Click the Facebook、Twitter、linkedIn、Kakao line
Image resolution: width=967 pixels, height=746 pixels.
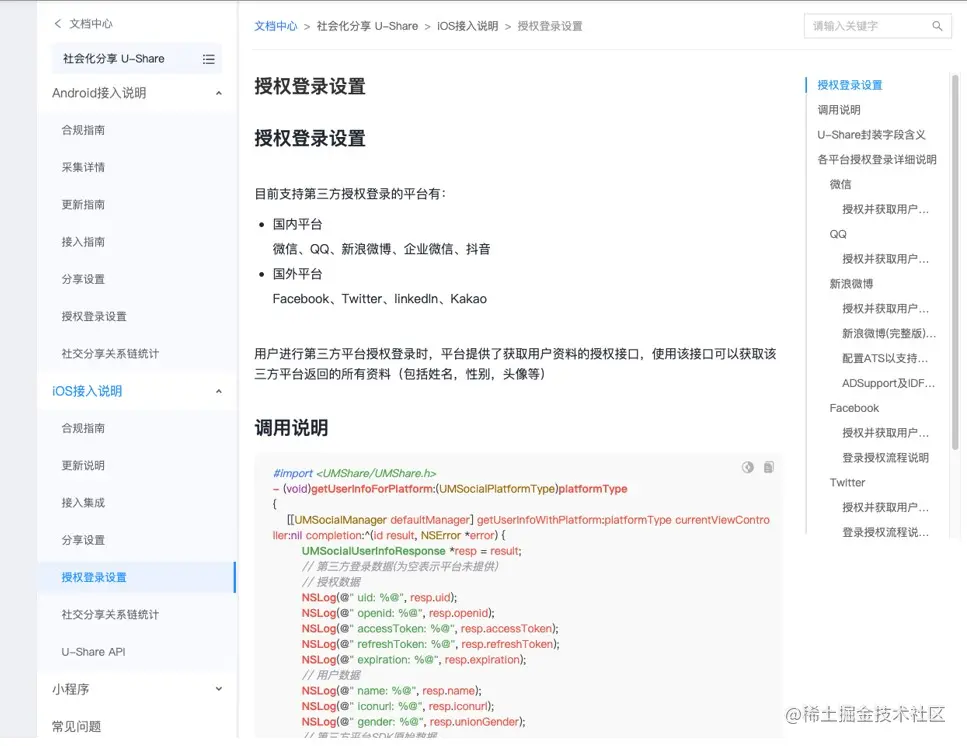[x=379, y=299]
